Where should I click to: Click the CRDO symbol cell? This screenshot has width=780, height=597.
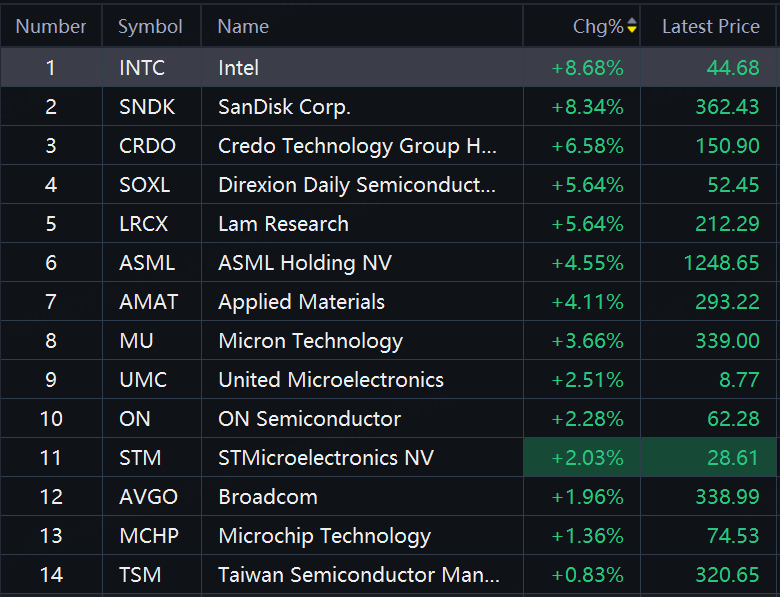(x=146, y=146)
